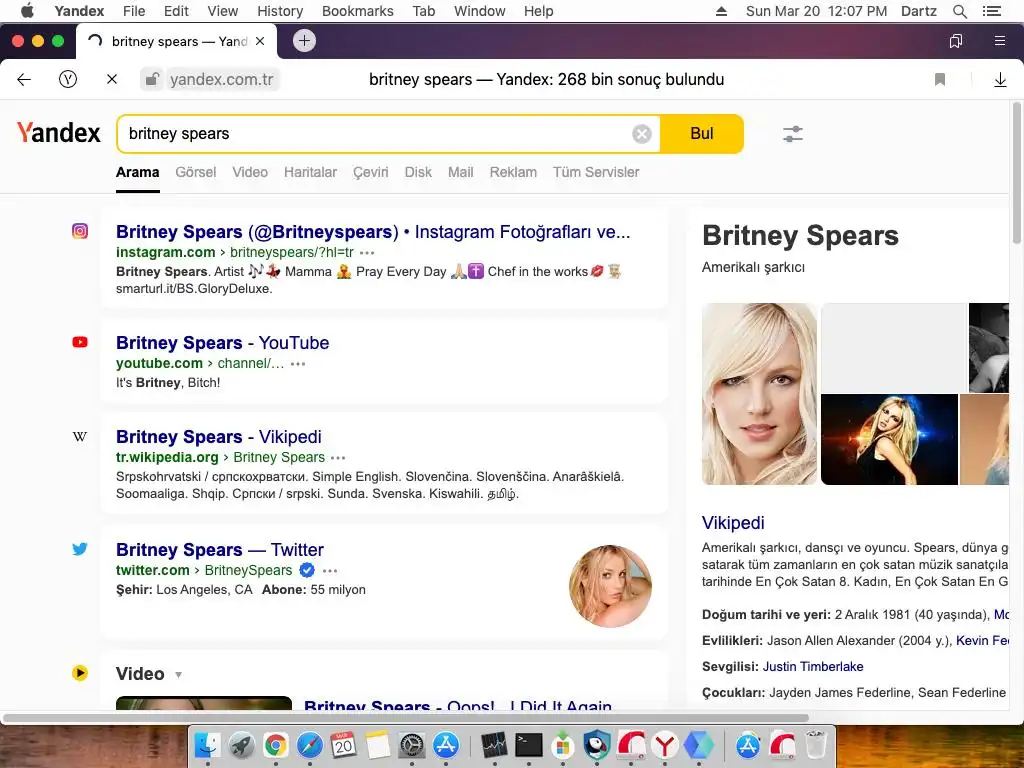Open the Britney fire-background thumbnail
This screenshot has width=1024, height=768.
(889, 440)
